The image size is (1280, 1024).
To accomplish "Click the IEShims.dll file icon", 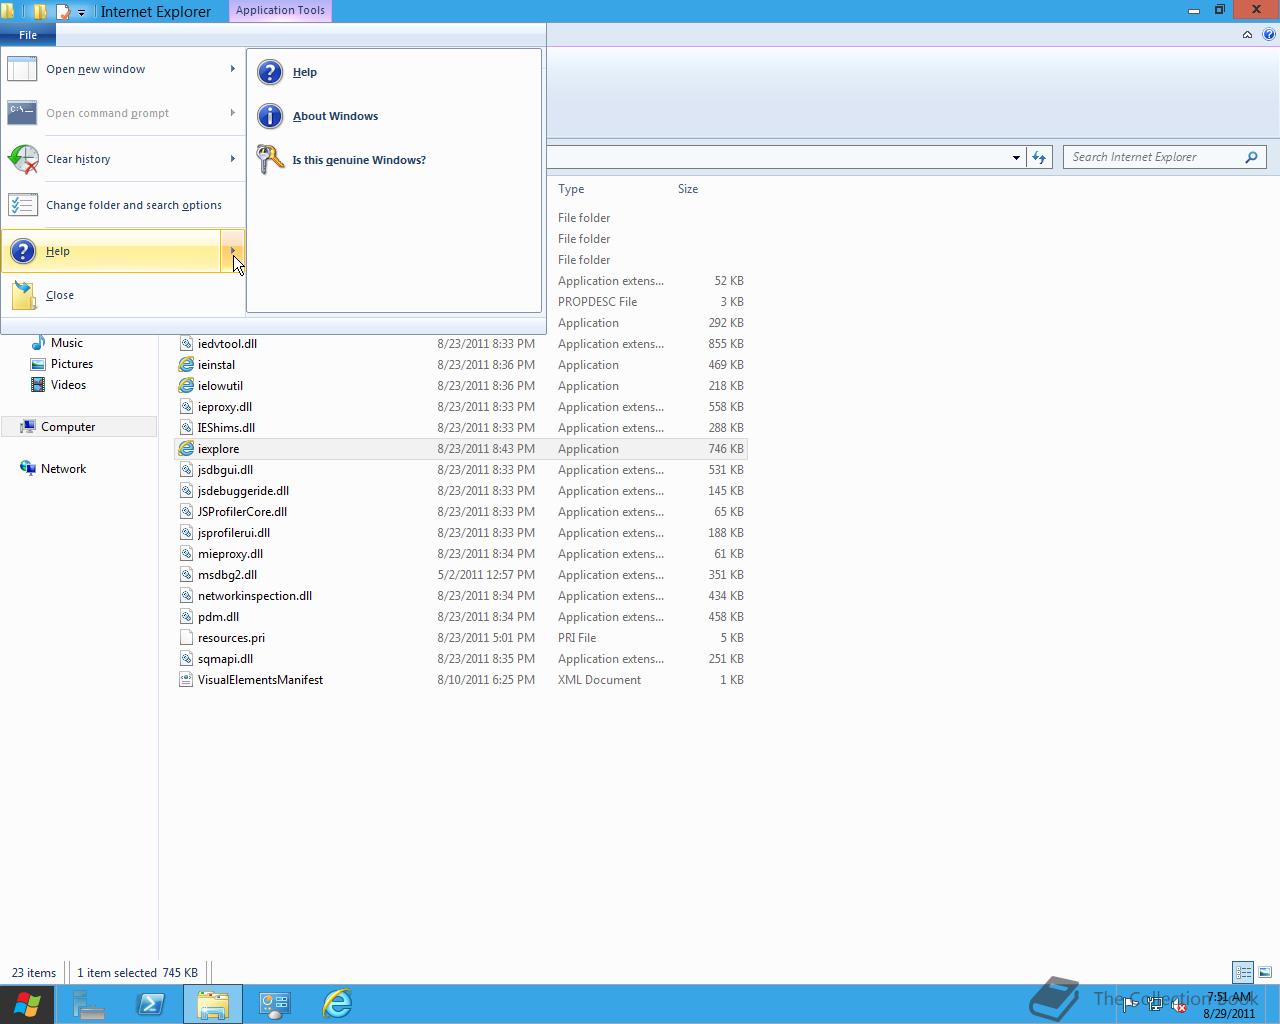I will click(x=186, y=428).
